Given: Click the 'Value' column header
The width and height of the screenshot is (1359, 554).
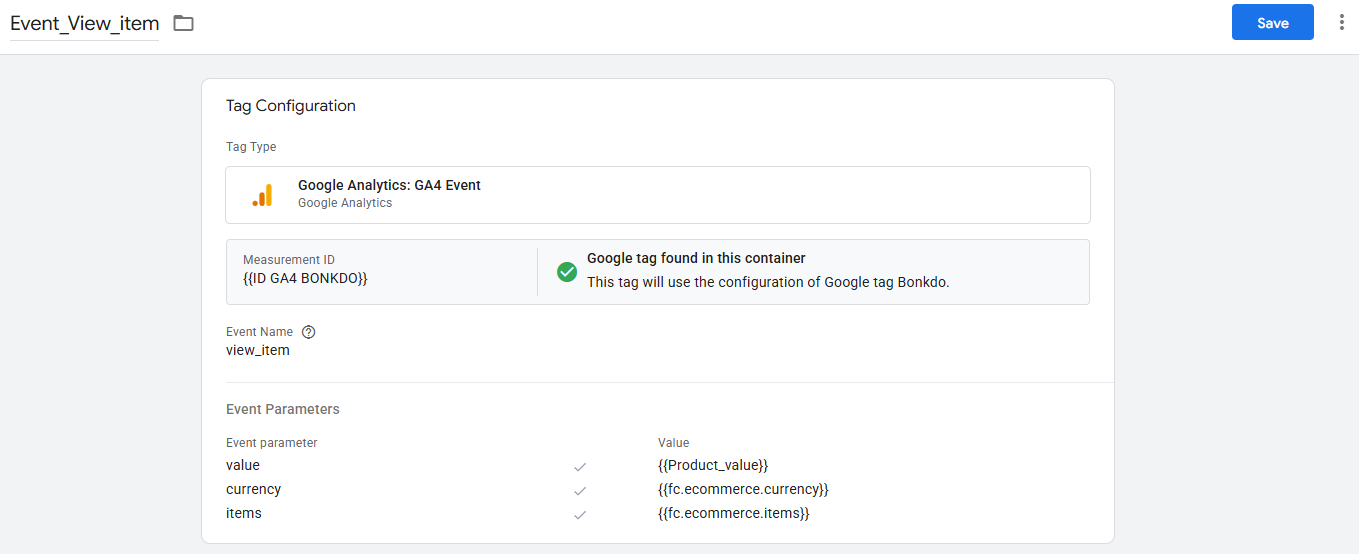Looking at the screenshot, I should click(673, 442).
